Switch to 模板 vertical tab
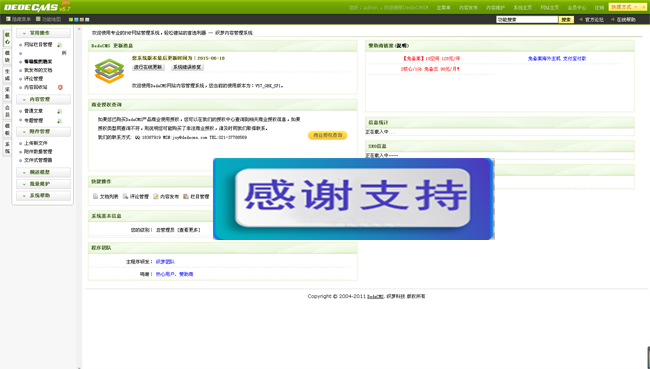Image resolution: width=650 pixels, height=369 pixels. coord(7,129)
